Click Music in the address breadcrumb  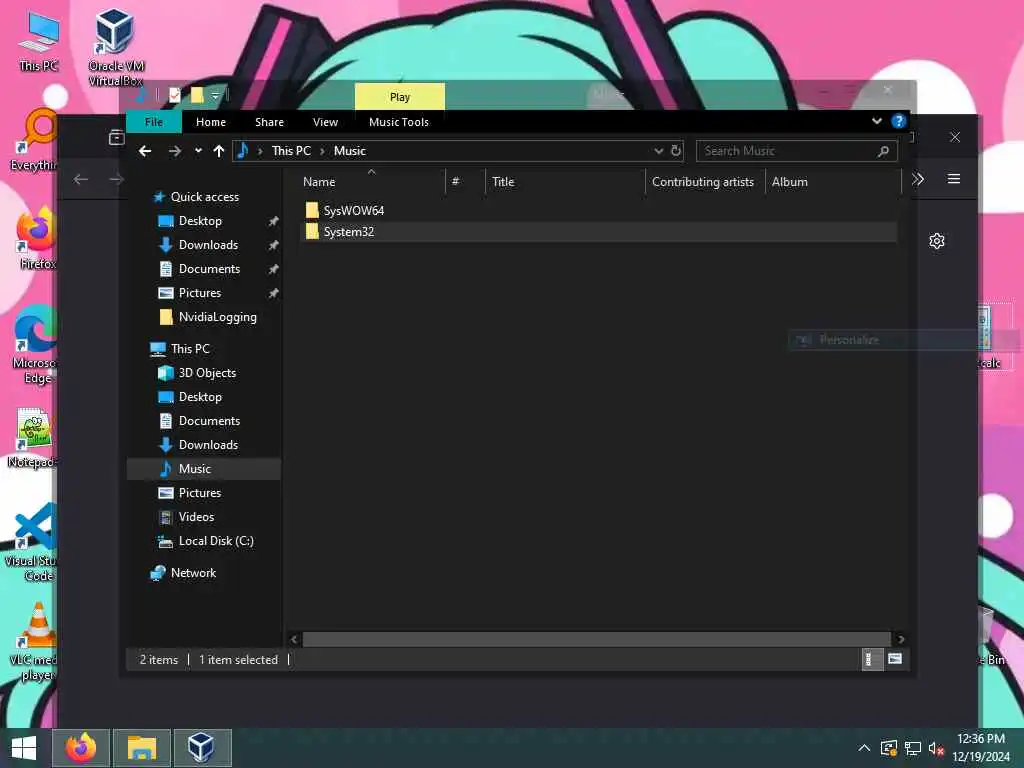pyautogui.click(x=350, y=151)
